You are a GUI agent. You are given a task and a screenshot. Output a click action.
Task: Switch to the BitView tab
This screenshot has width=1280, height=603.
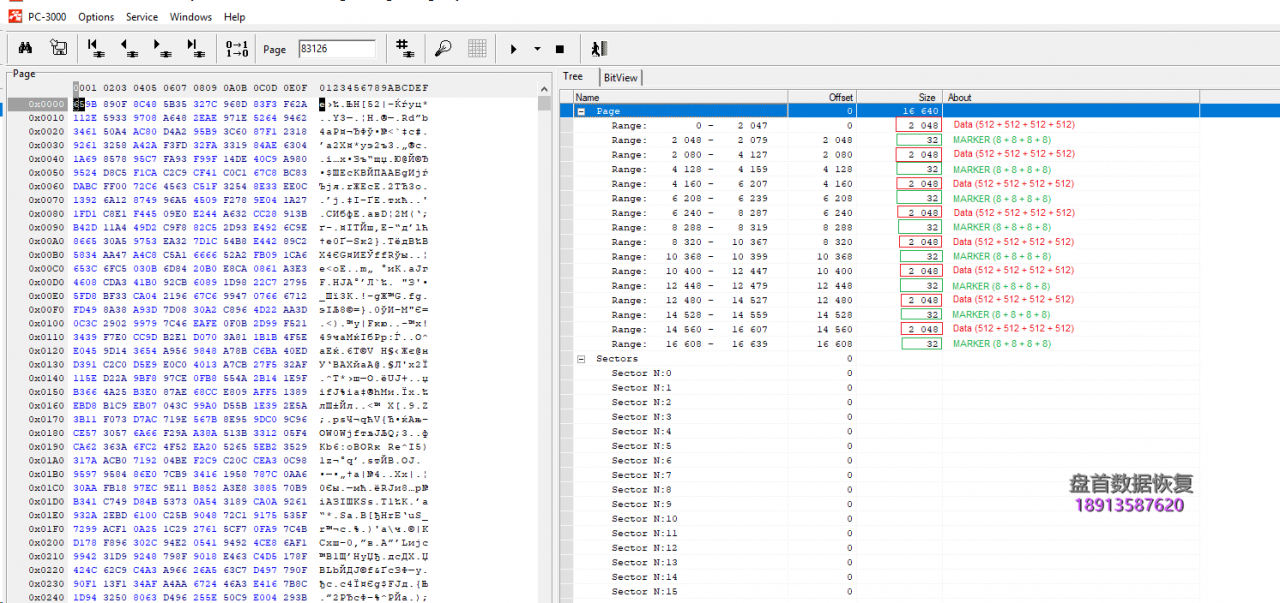pyautogui.click(x=620, y=77)
